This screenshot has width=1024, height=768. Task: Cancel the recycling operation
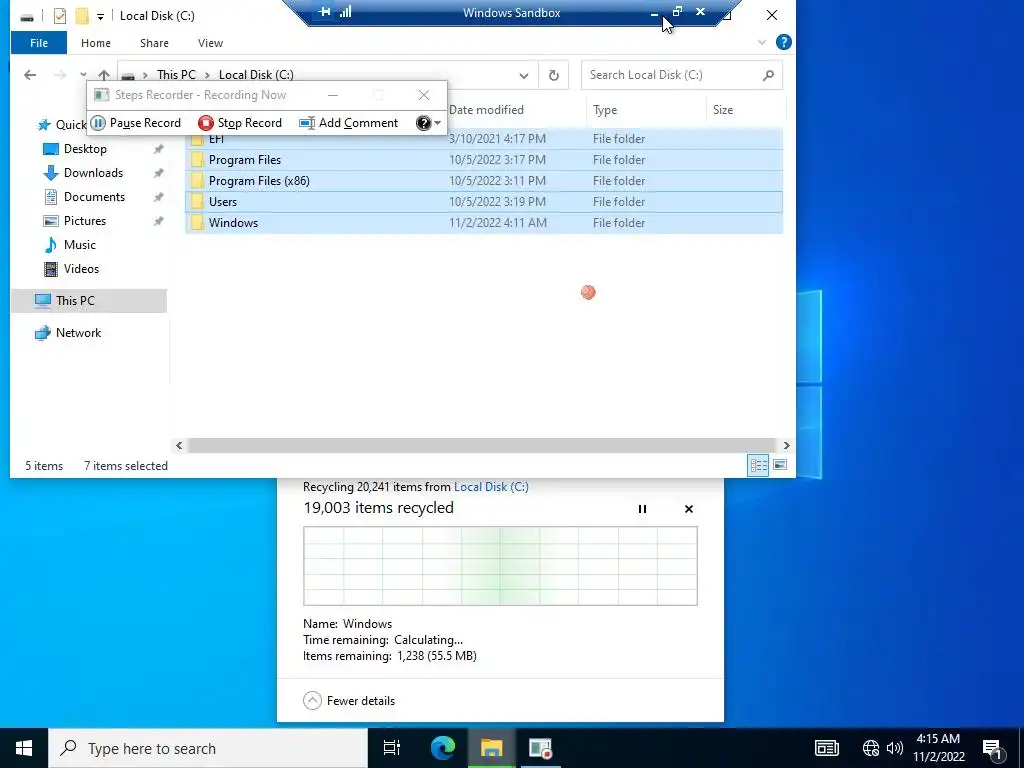click(x=688, y=509)
